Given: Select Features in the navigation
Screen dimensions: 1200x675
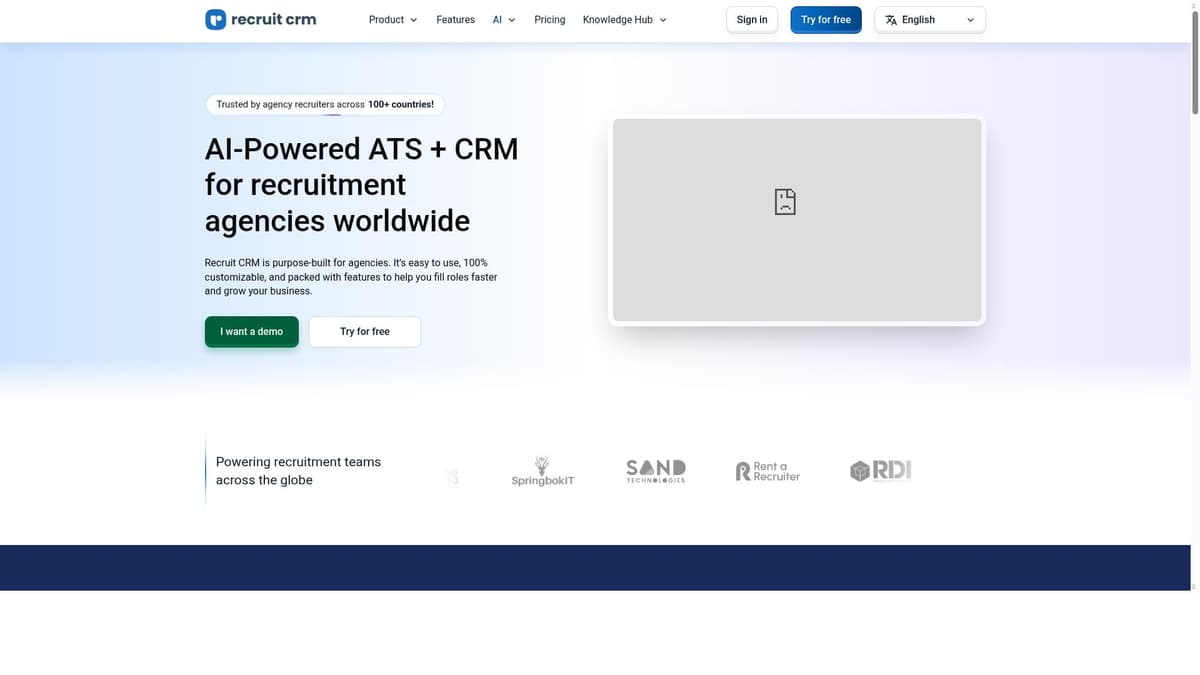Looking at the screenshot, I should tap(455, 19).
